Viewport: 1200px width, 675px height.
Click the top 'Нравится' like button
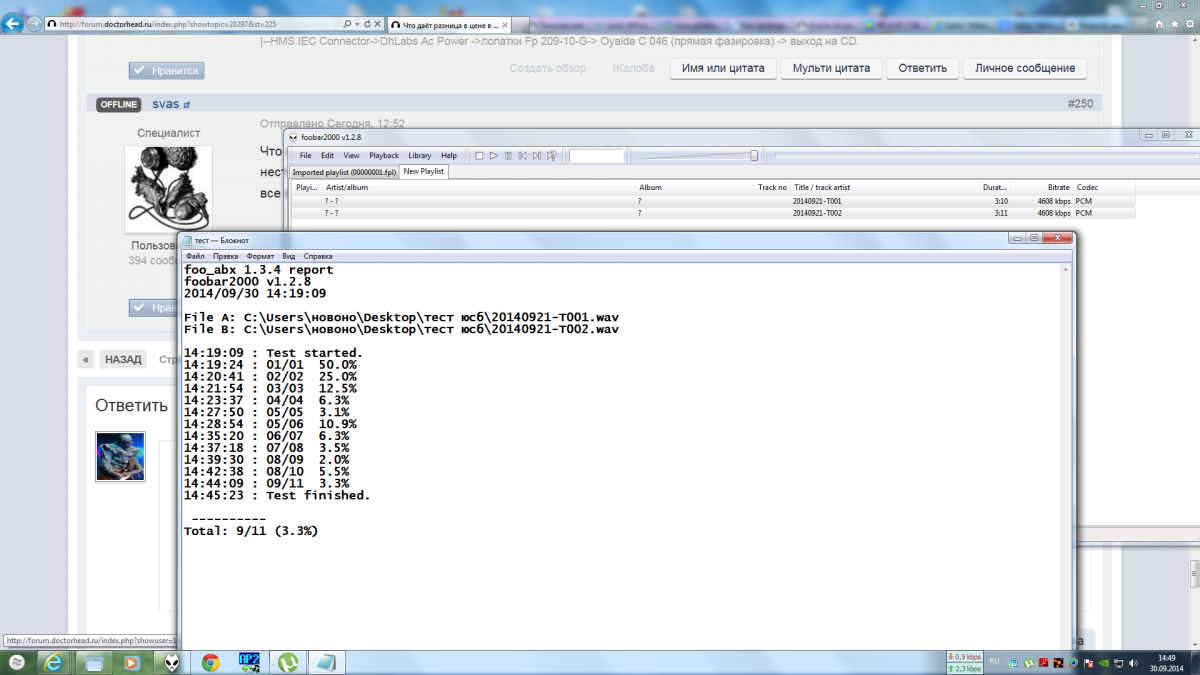click(x=167, y=70)
